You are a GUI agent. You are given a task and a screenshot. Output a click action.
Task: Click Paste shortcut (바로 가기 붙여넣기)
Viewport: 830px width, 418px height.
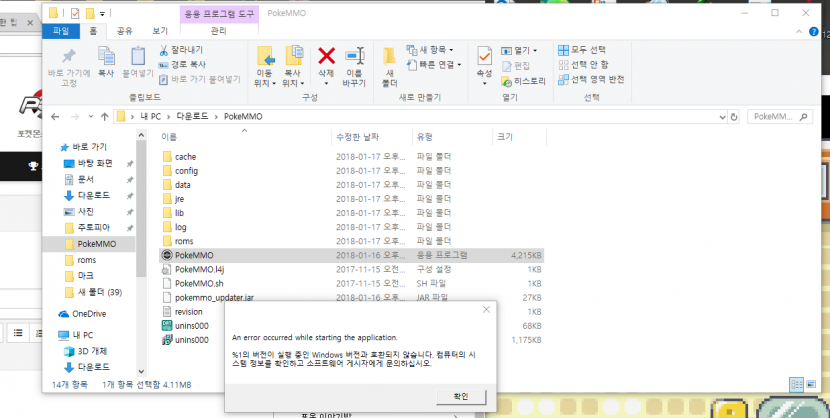[200, 79]
